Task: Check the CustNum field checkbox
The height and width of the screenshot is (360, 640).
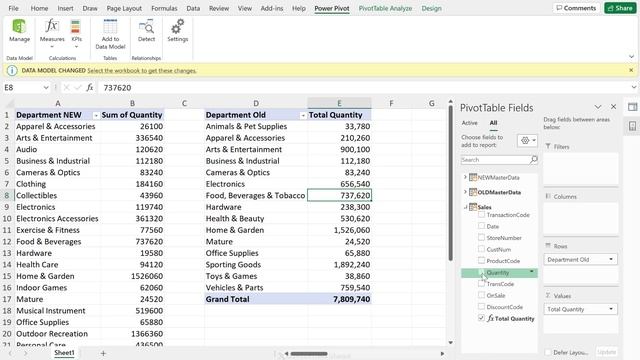Action: tap(481, 249)
